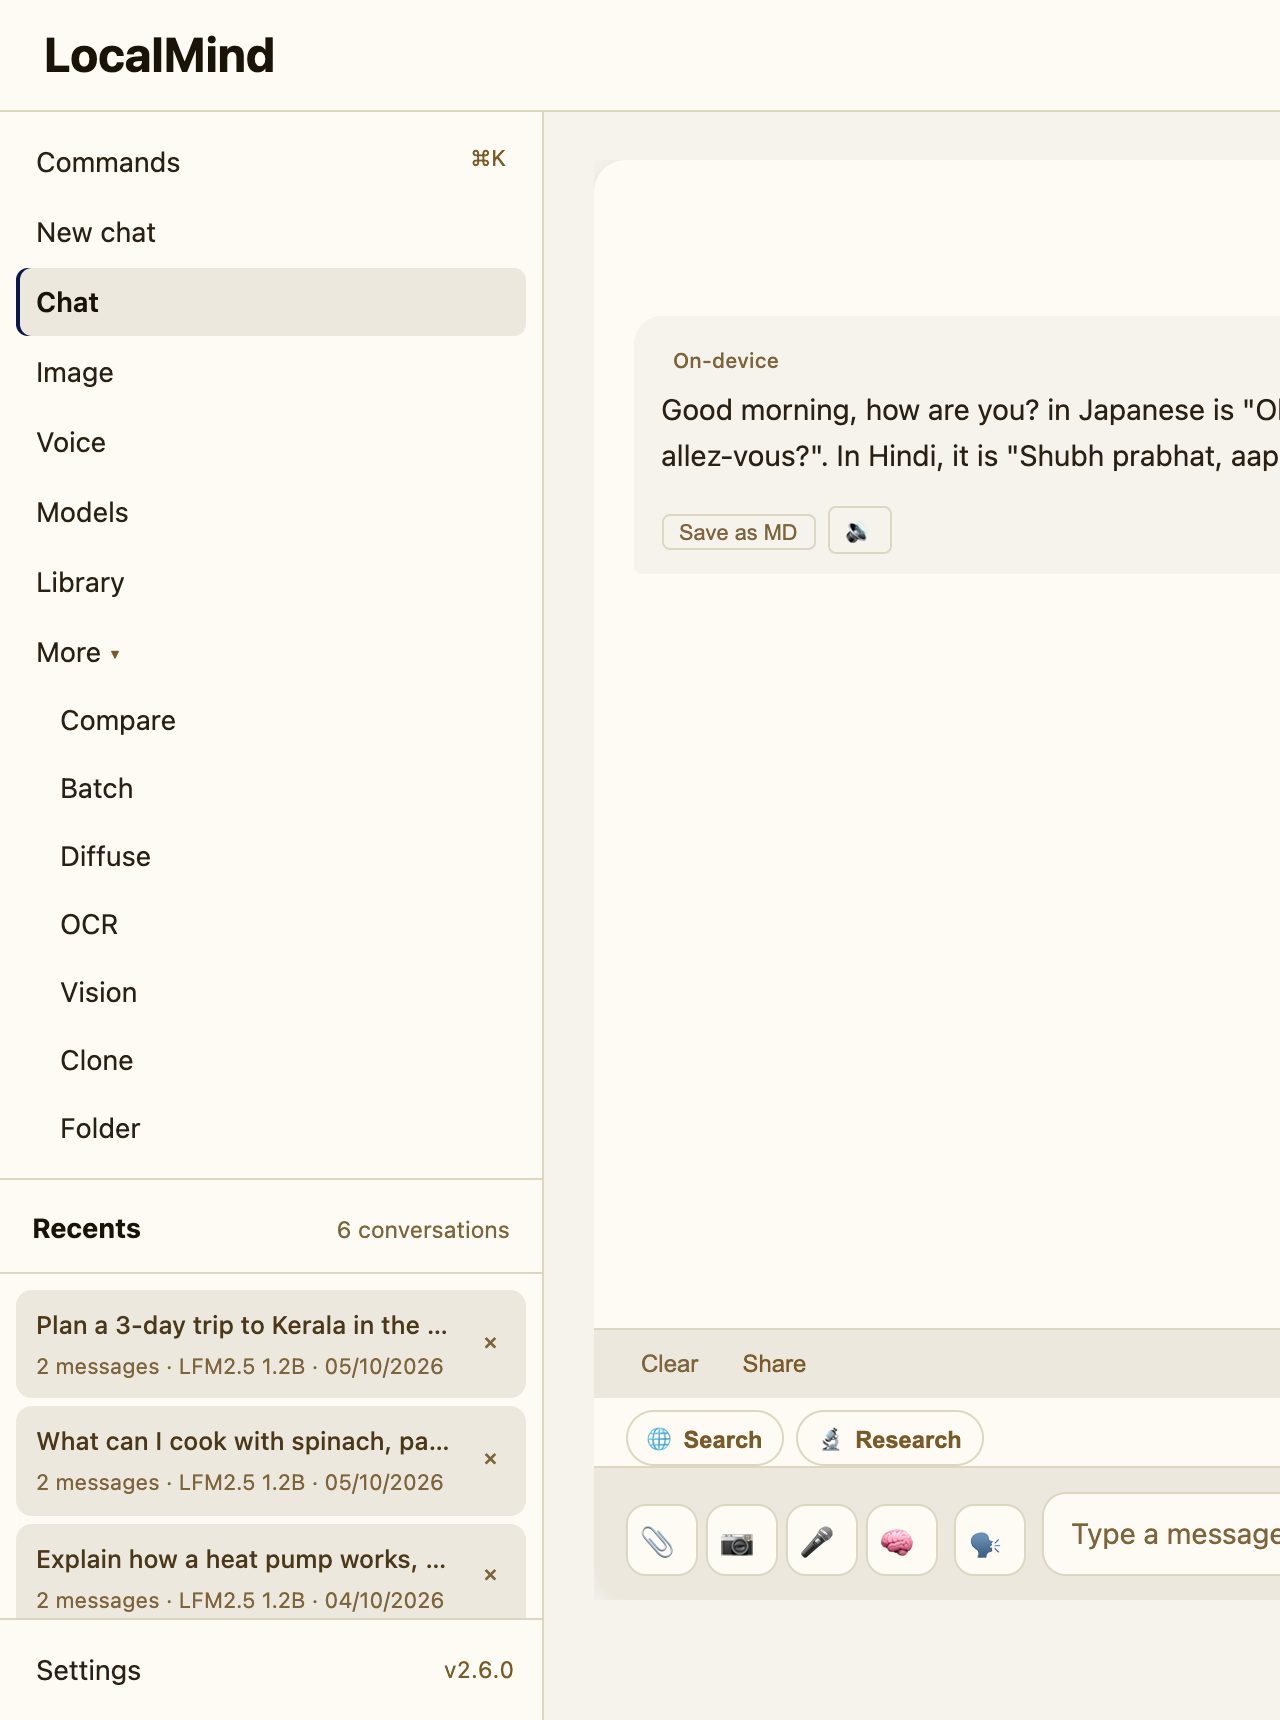Open the Voice section

271,442
